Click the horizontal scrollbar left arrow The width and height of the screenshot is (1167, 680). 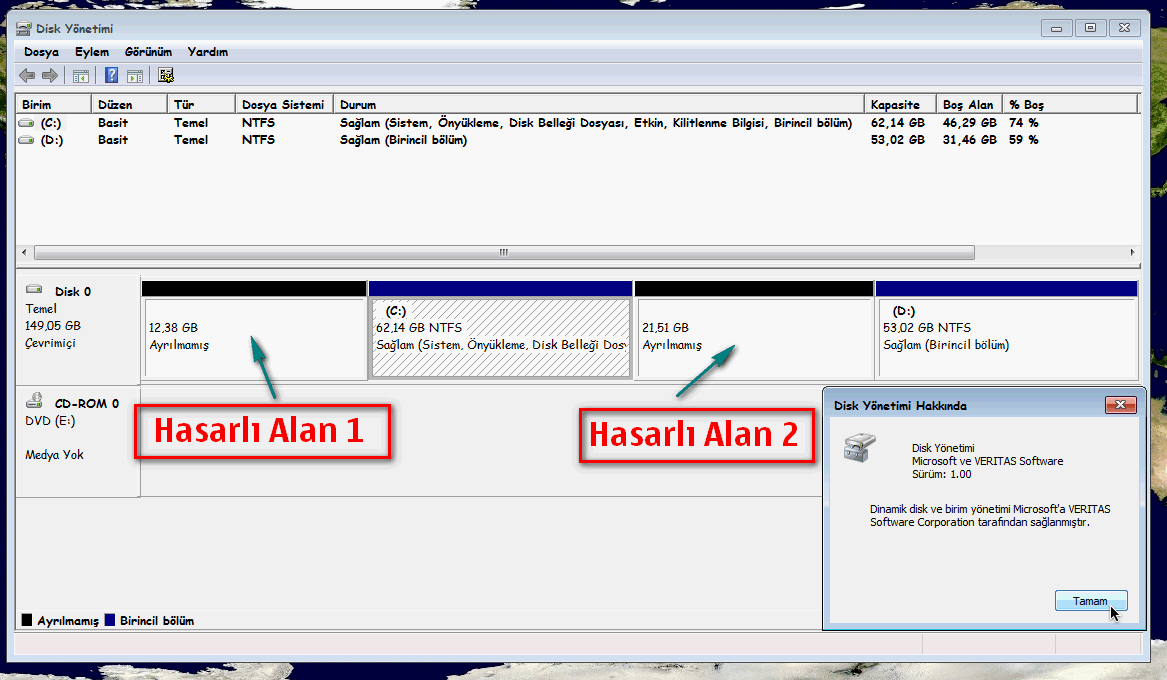(x=24, y=253)
